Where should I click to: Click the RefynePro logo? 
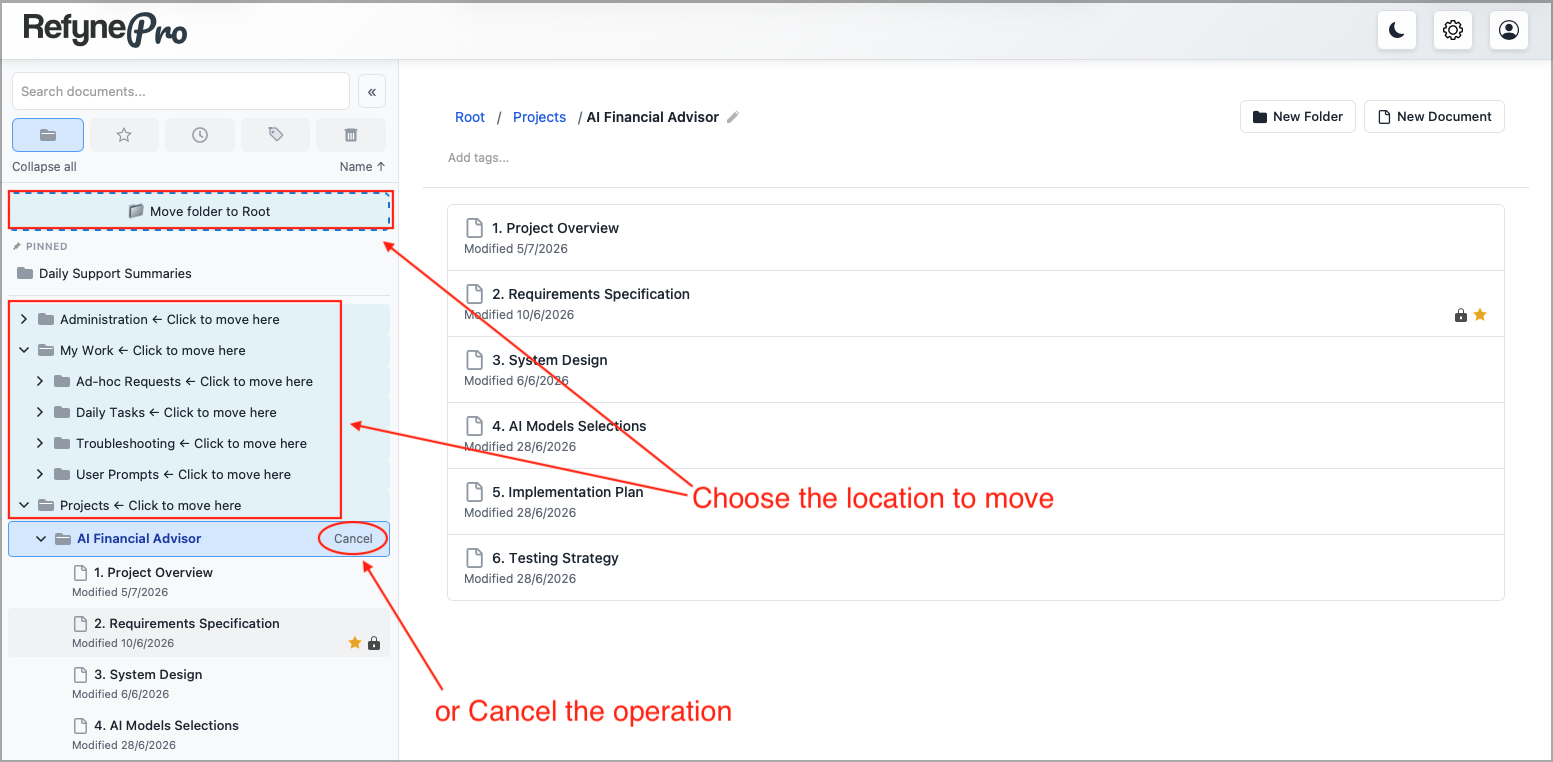click(105, 29)
